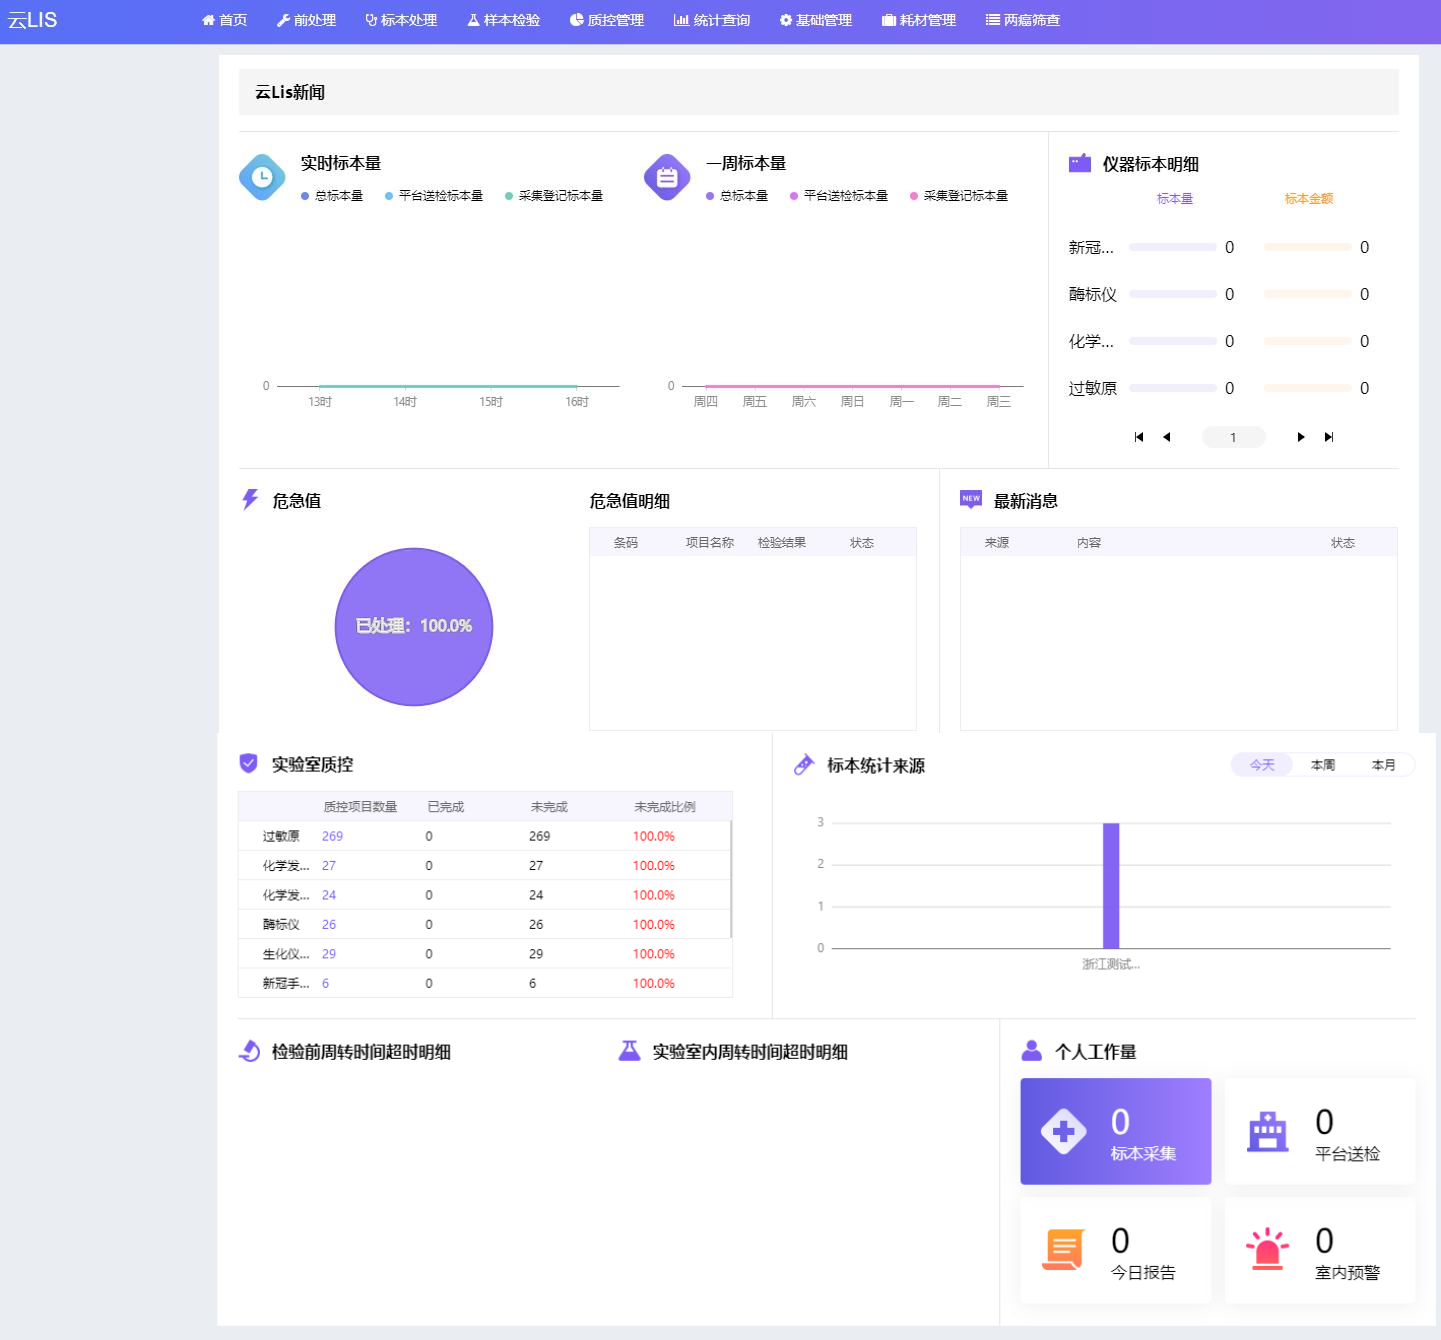Toggle 平台送检标本量 legend in 一周标本量 chart

click(839, 196)
